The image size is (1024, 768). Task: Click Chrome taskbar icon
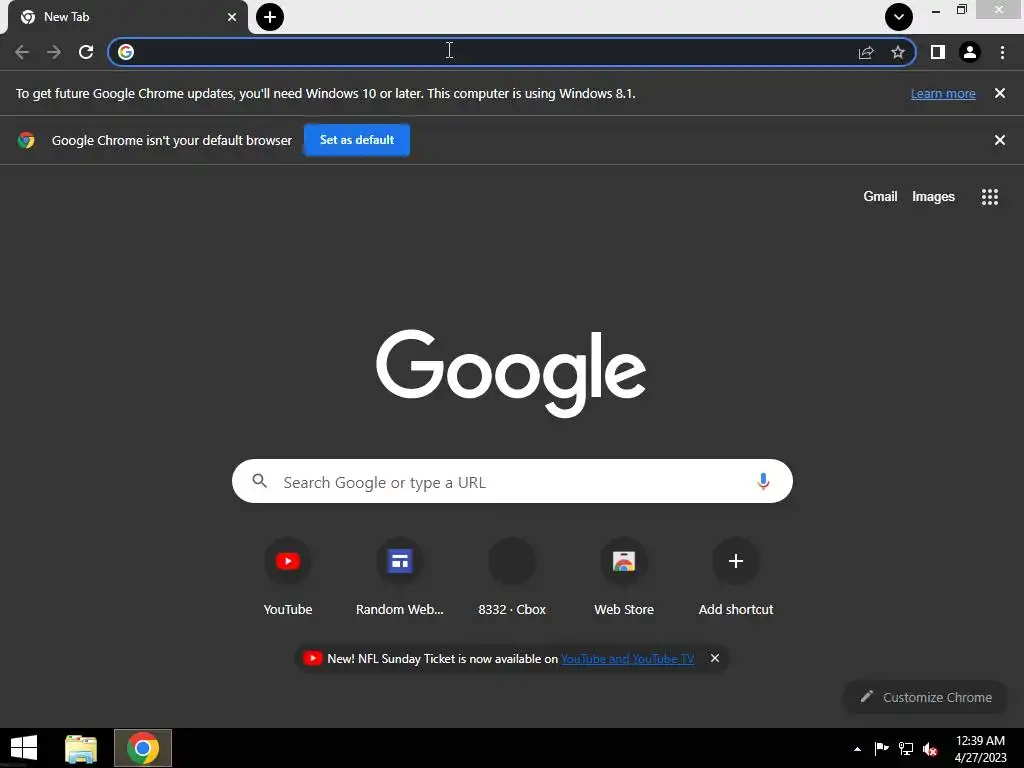click(143, 748)
